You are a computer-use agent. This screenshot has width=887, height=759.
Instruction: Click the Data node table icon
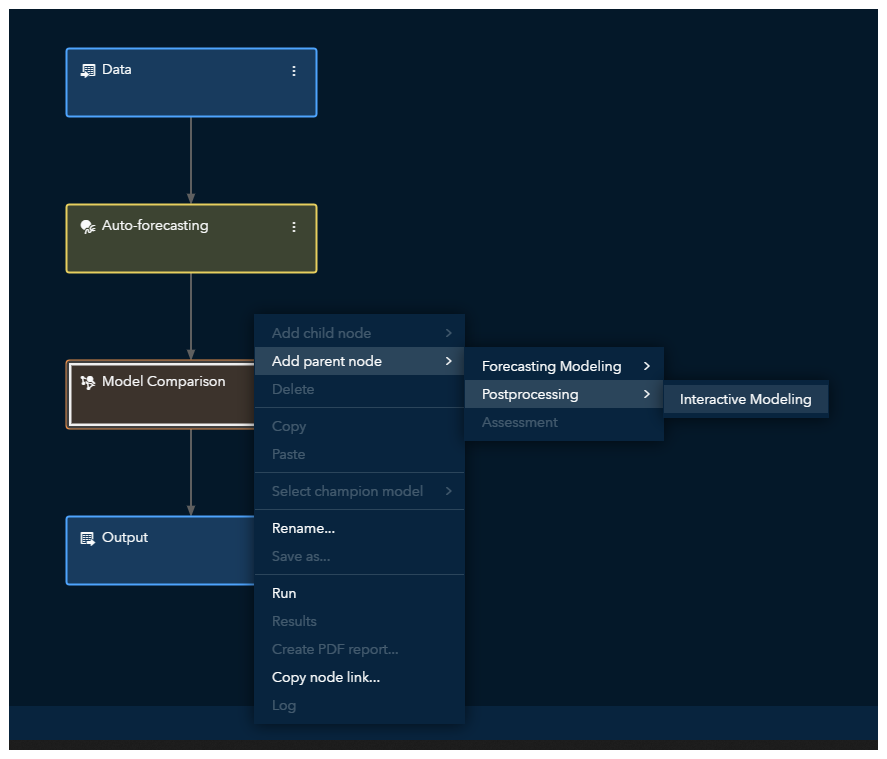tap(88, 70)
